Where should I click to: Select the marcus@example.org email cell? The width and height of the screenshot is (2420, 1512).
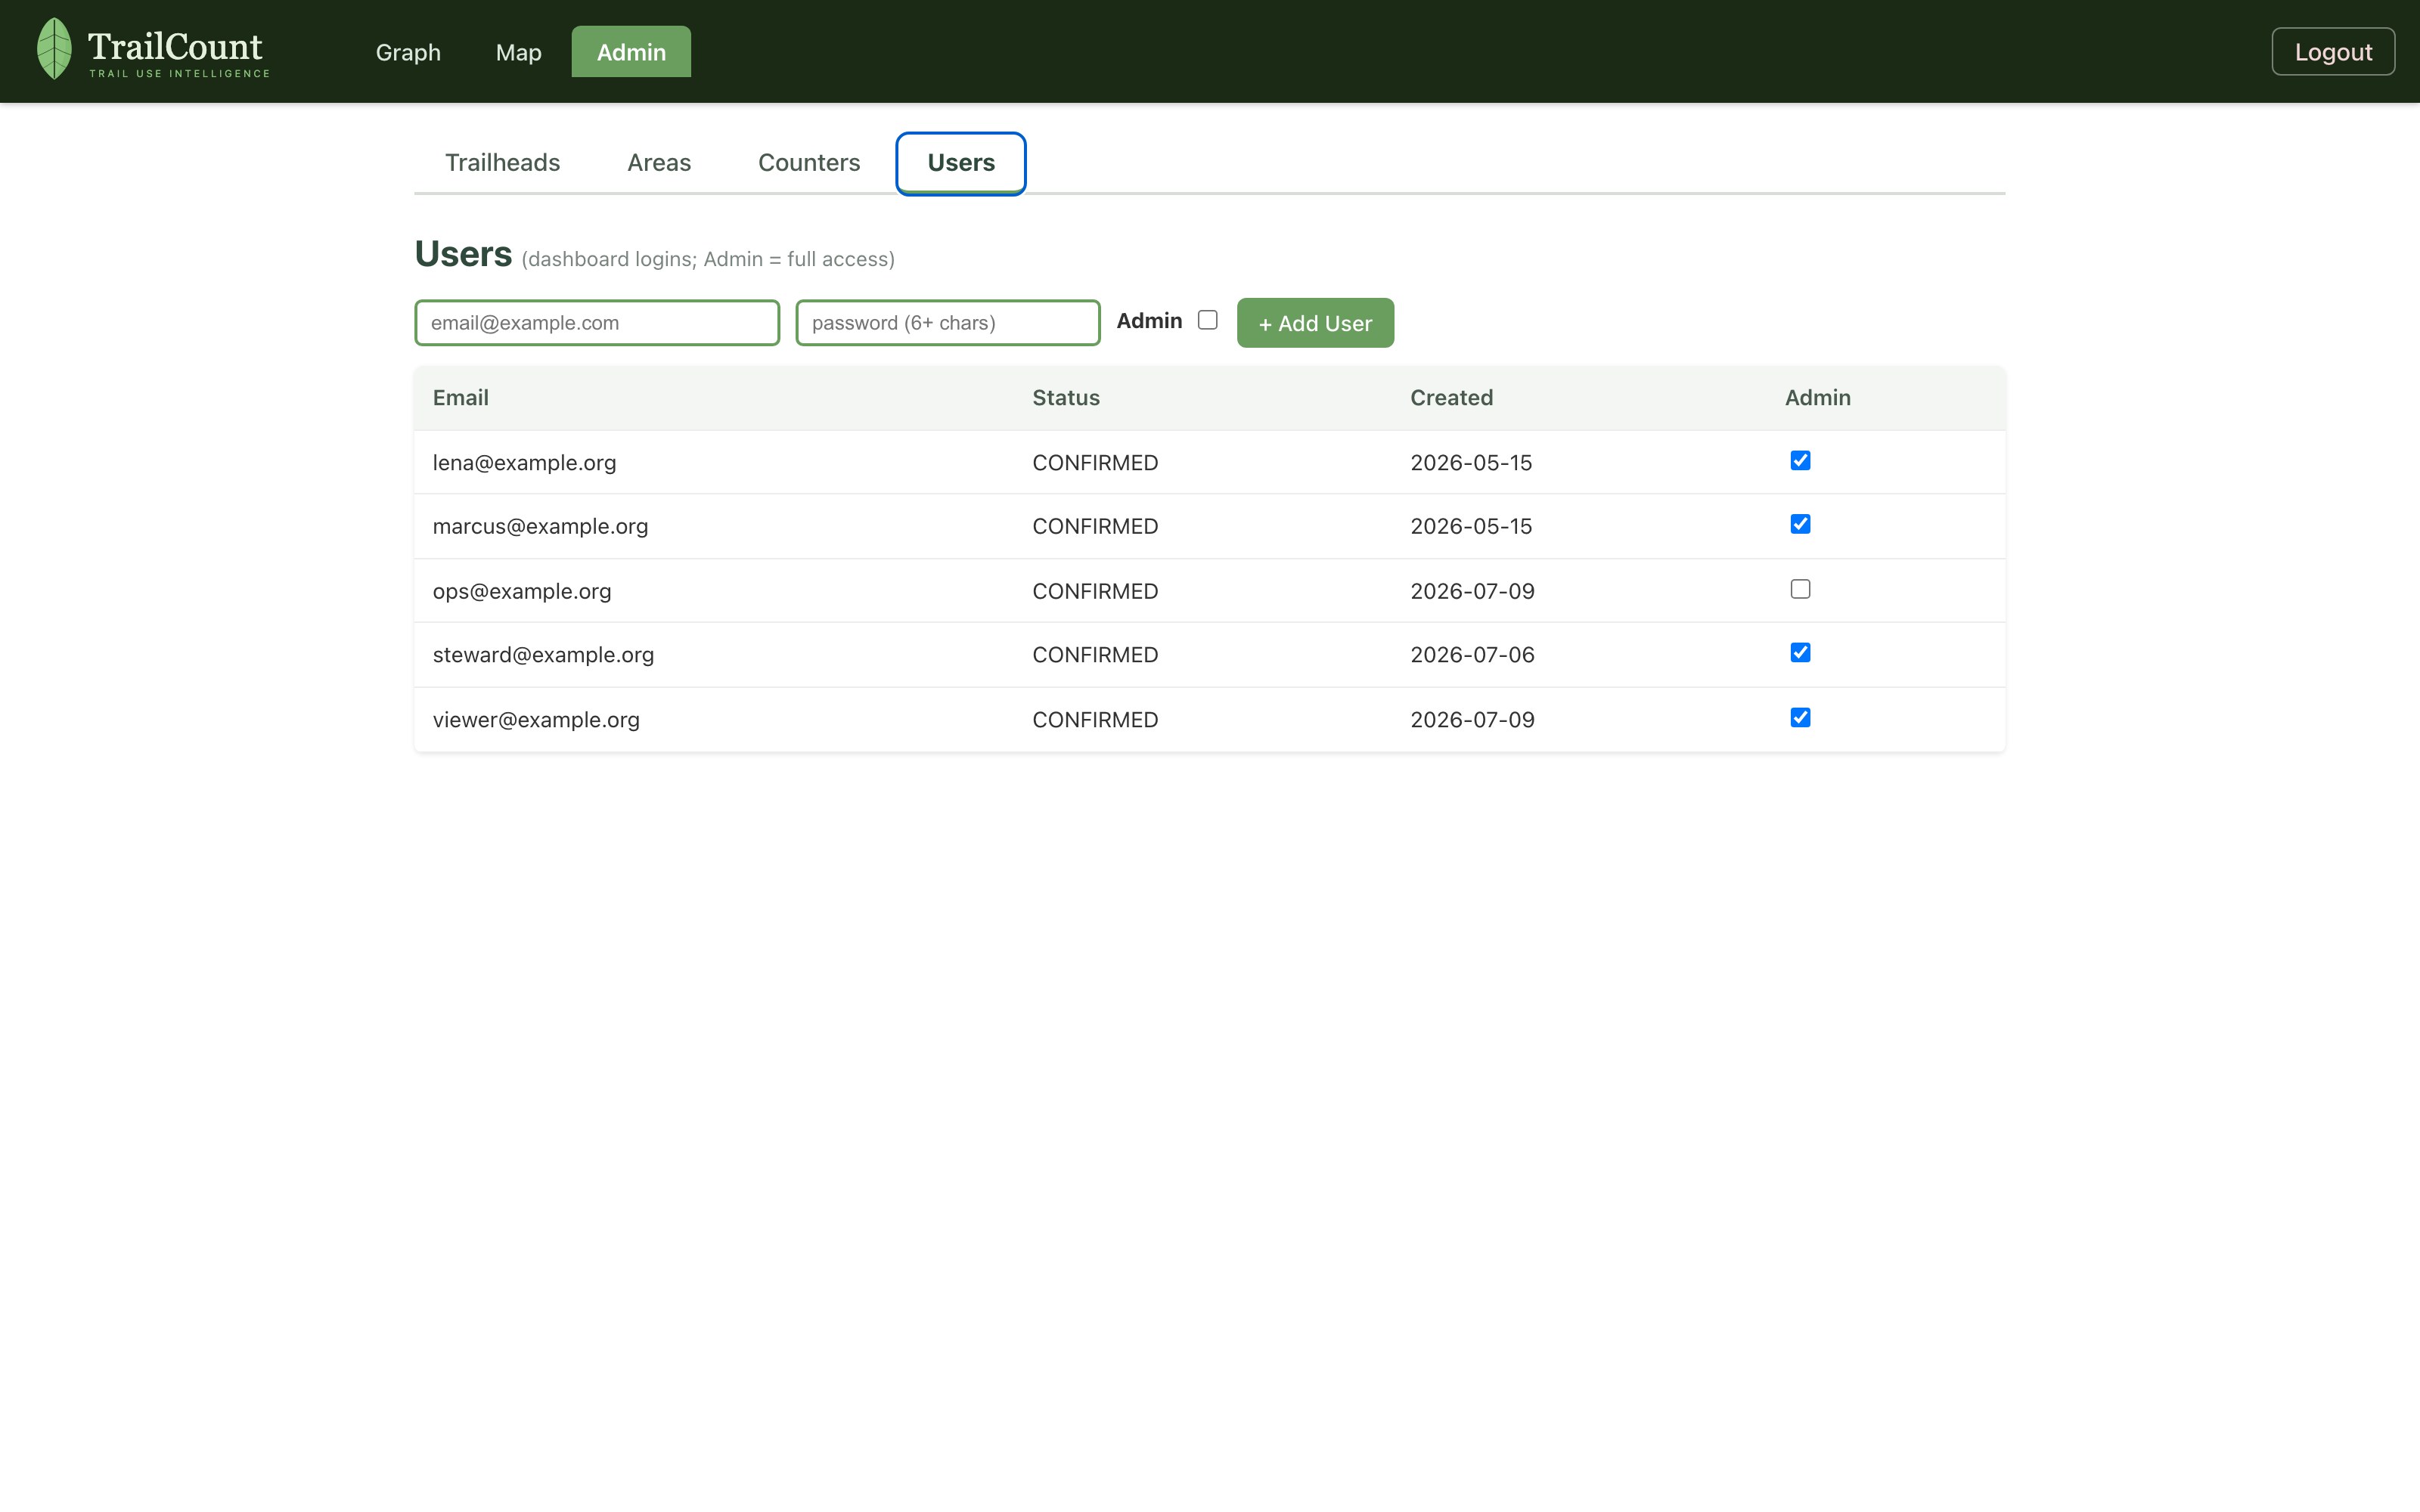point(540,526)
